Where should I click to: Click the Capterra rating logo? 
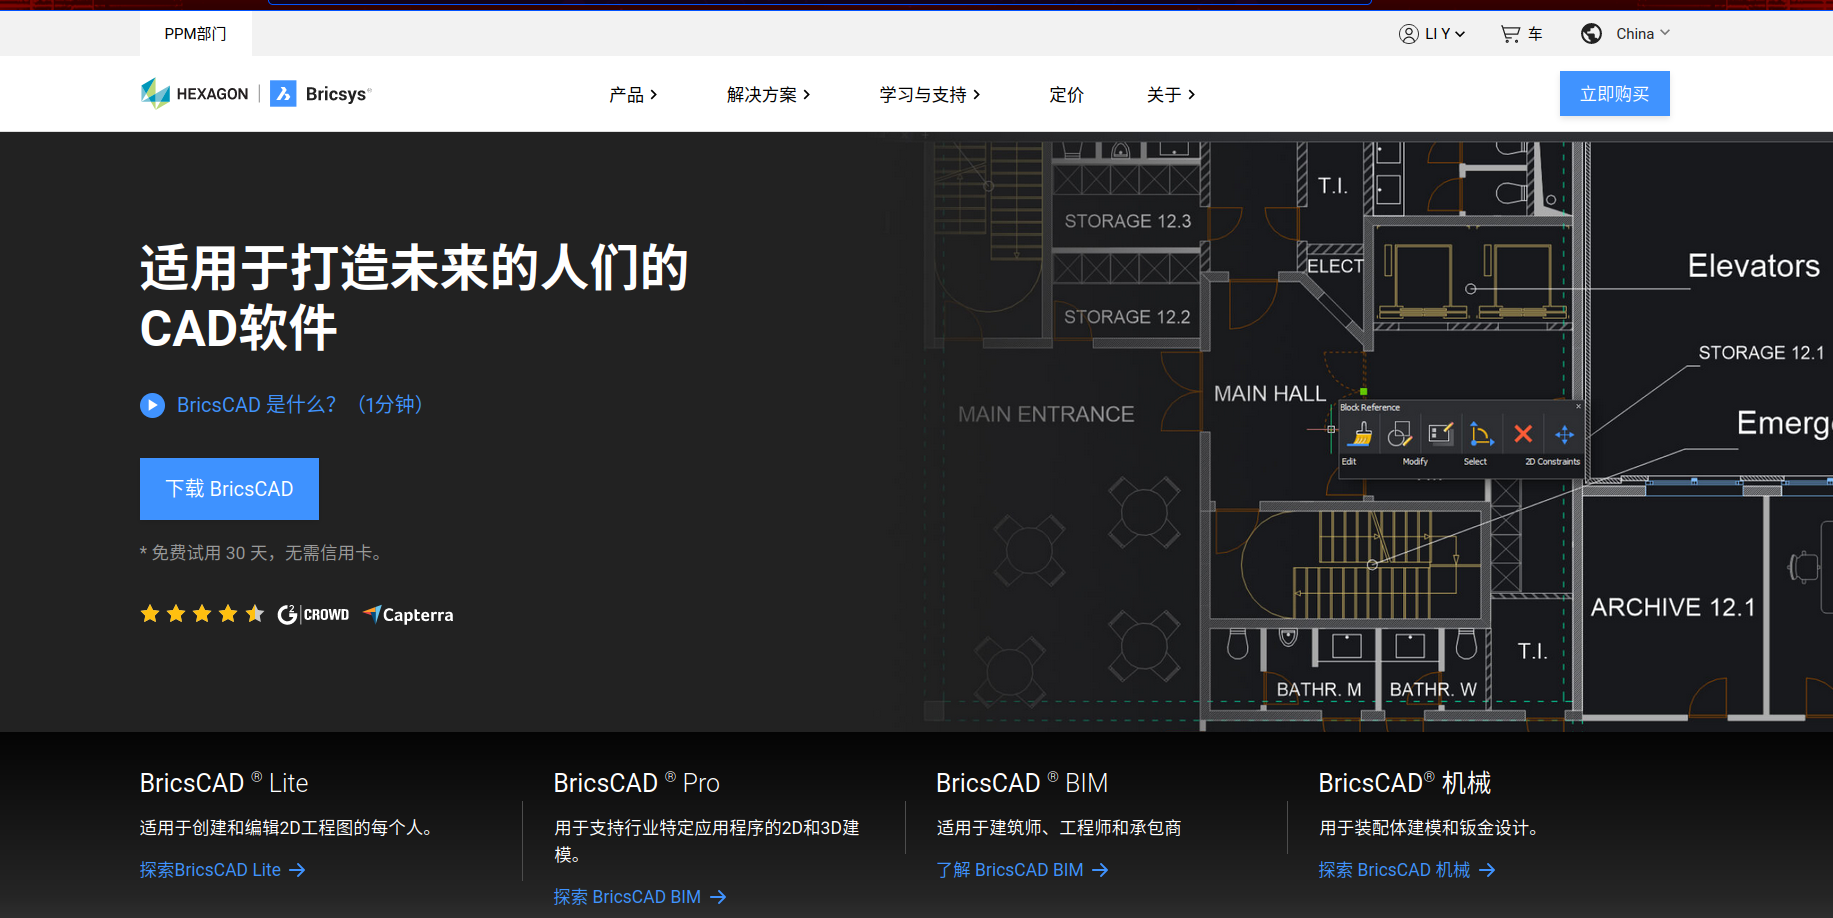408,614
